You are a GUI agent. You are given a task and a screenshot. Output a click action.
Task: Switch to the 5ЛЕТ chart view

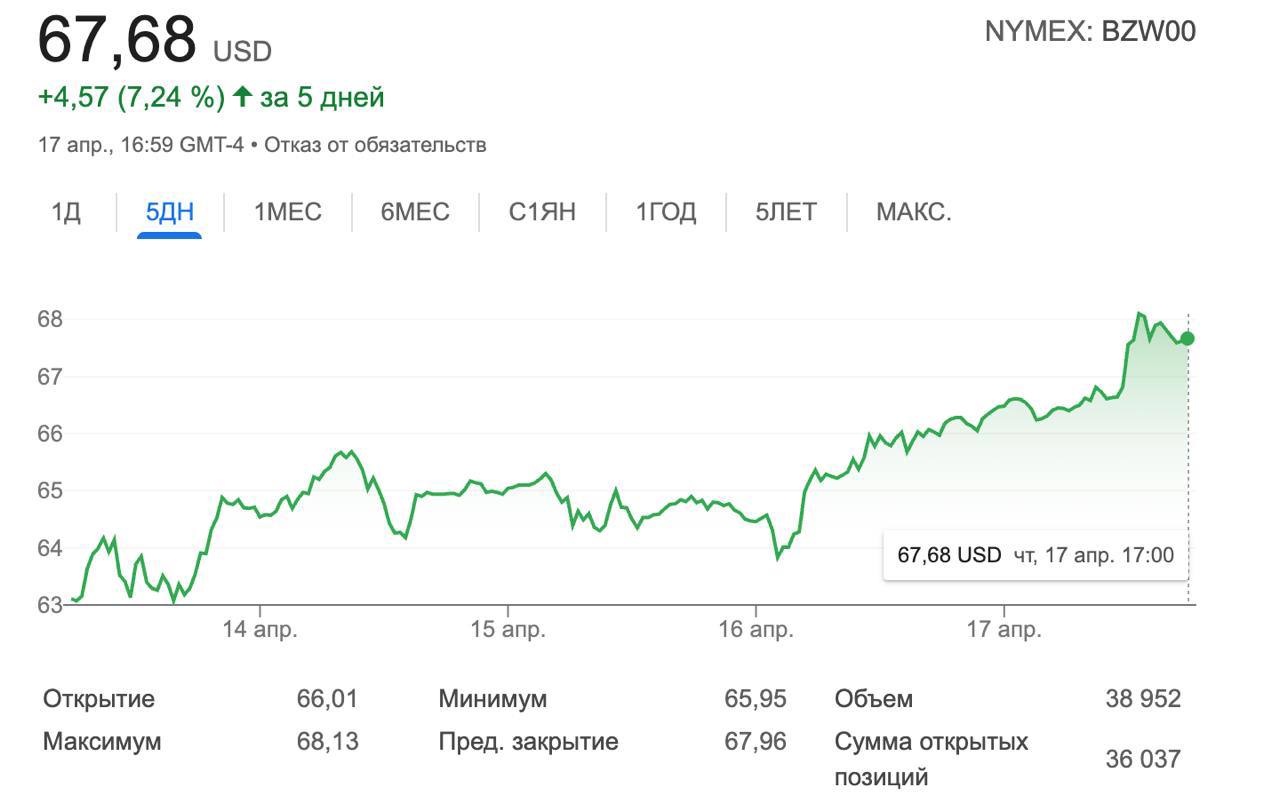(786, 212)
